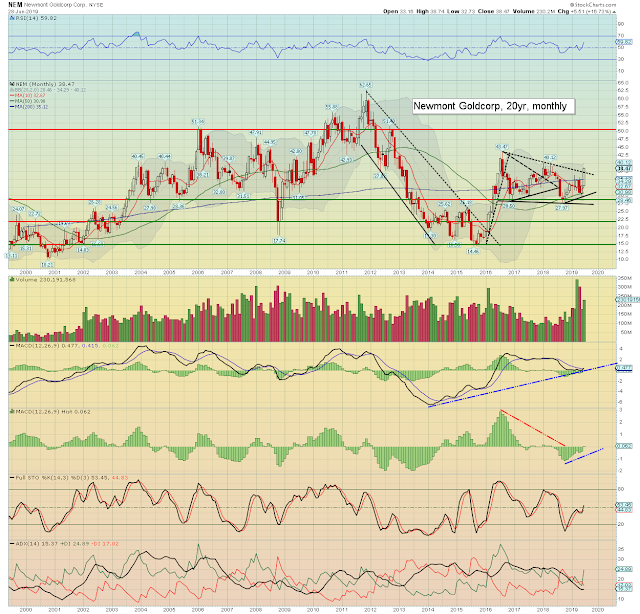640x614 pixels.
Task: Click the 'Volume 230,191,868' panel label
Action: click(x=45, y=280)
